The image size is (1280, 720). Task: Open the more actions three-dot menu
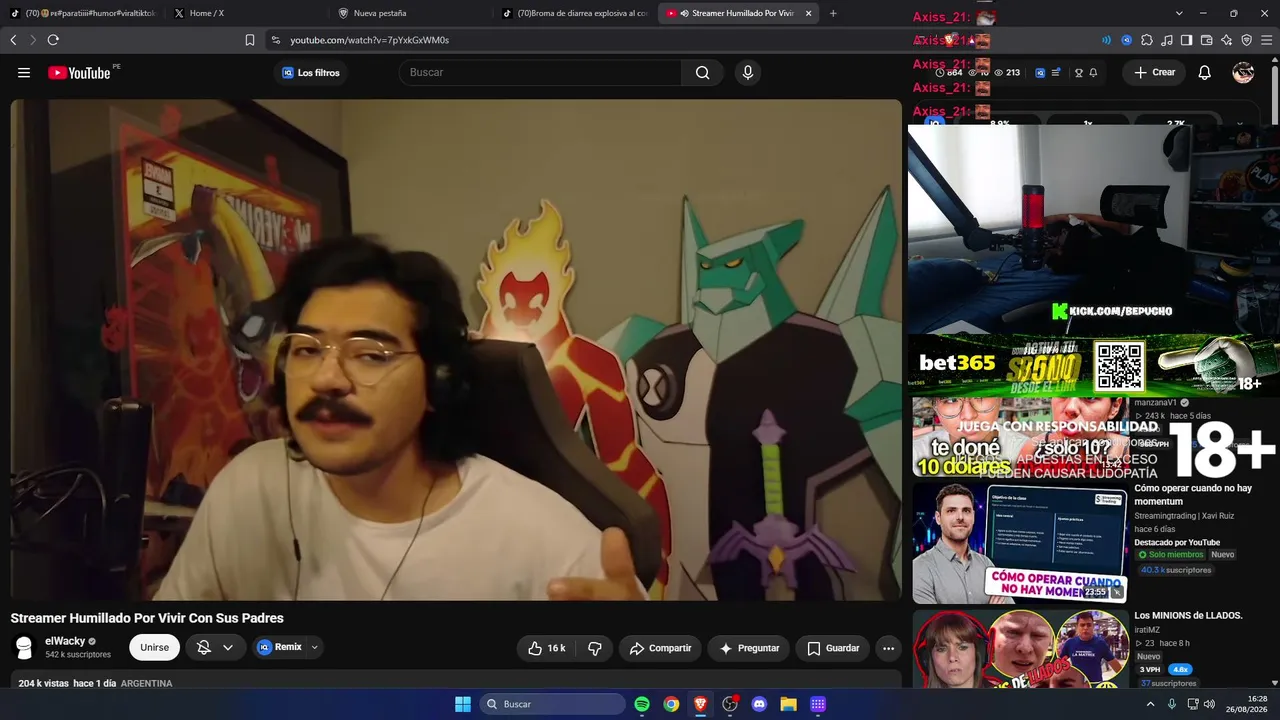(x=888, y=648)
